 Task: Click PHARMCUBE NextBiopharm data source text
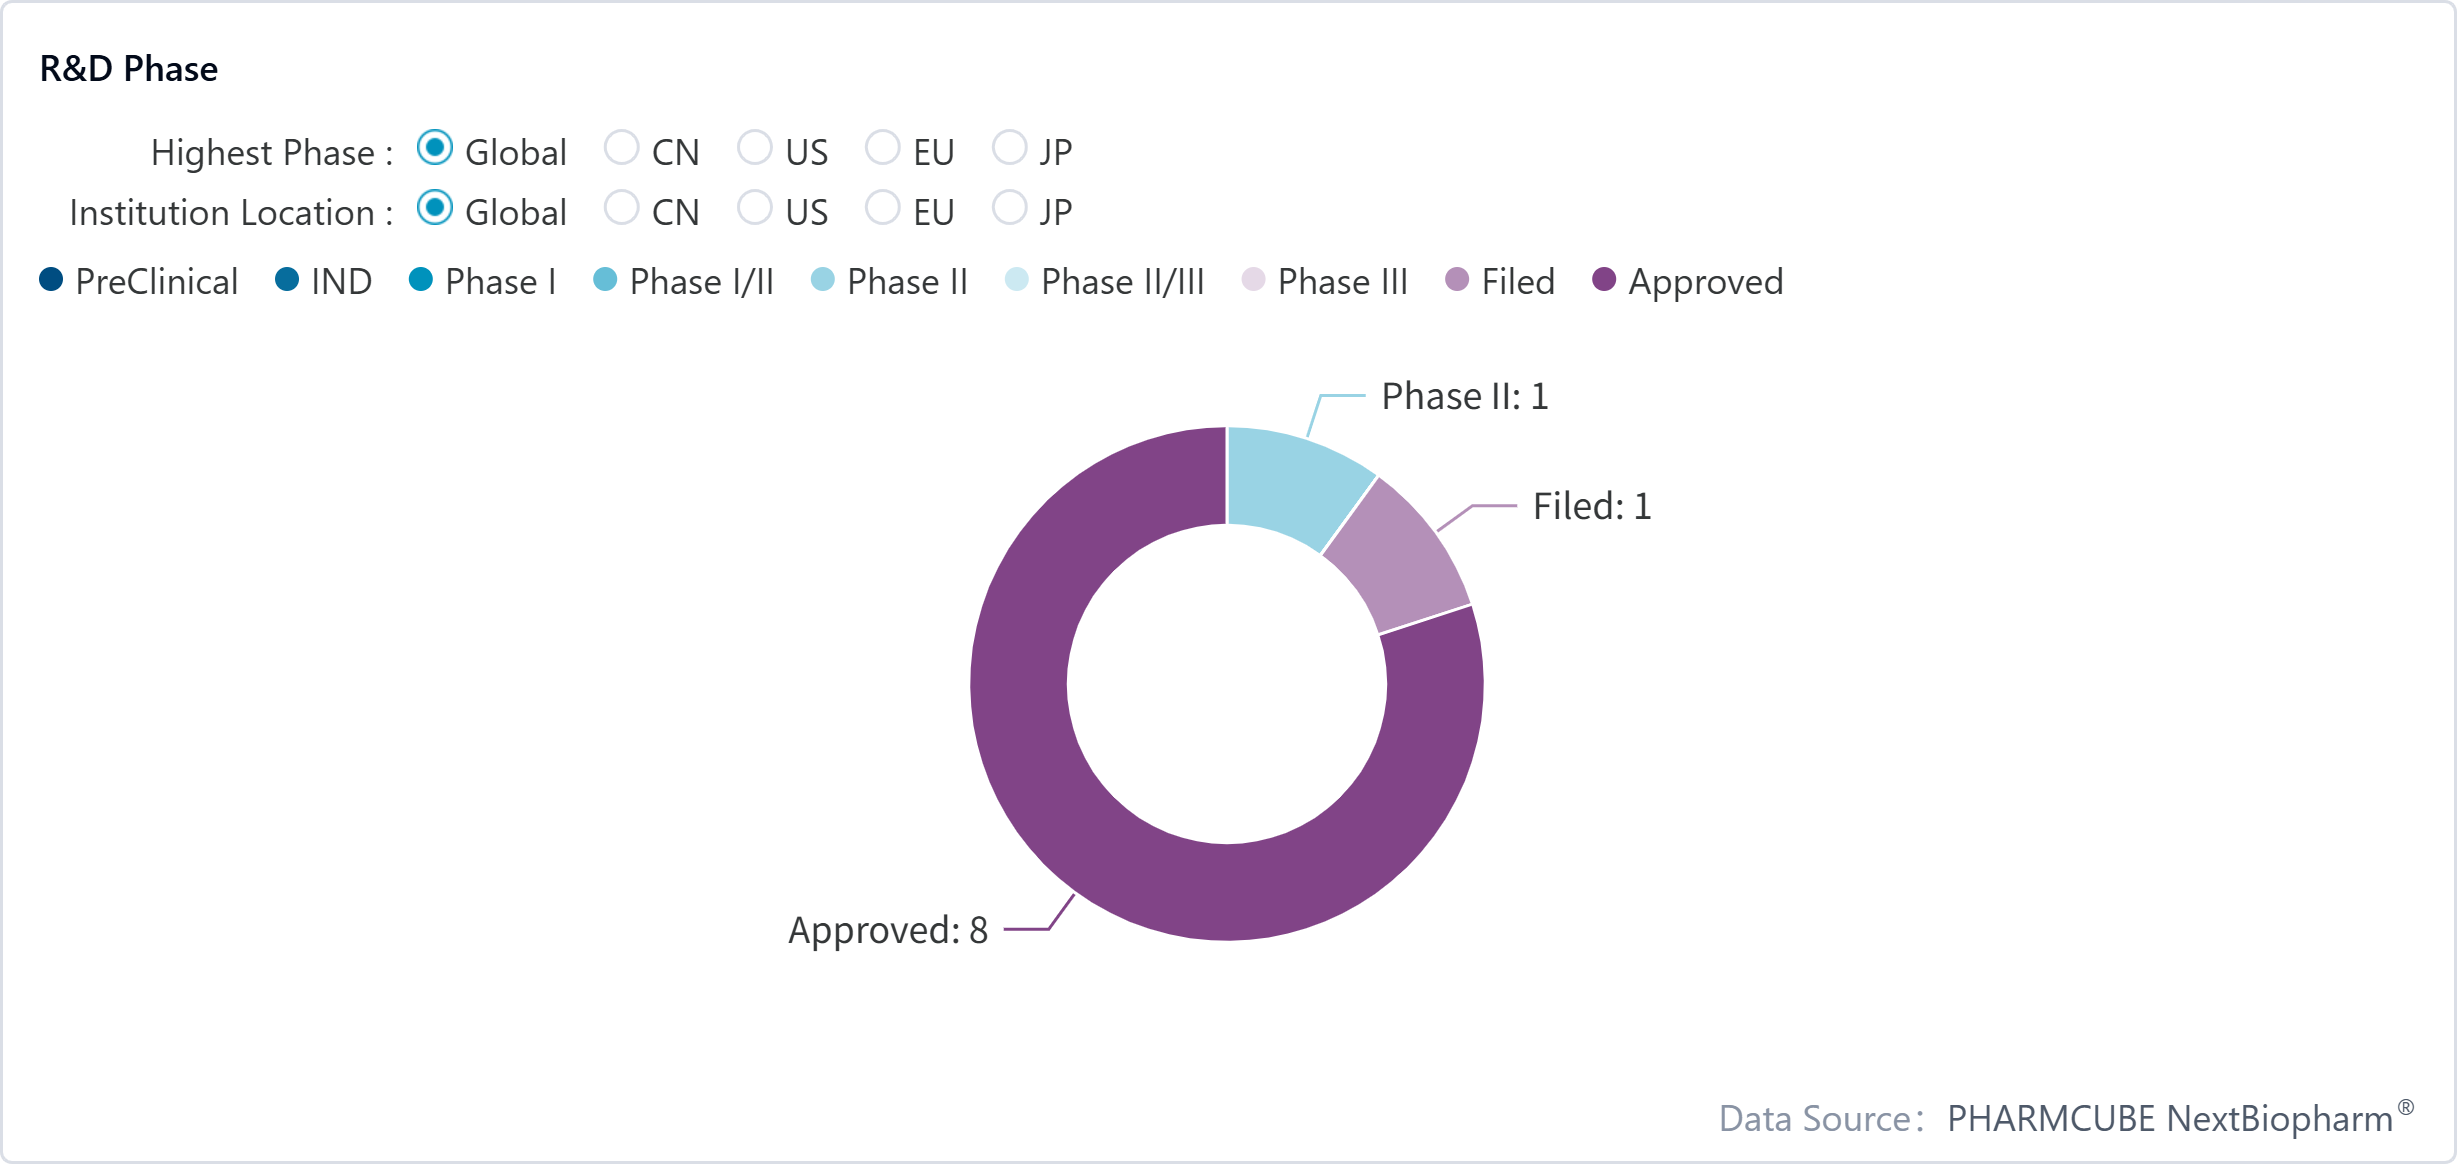pyautogui.click(x=2170, y=1118)
